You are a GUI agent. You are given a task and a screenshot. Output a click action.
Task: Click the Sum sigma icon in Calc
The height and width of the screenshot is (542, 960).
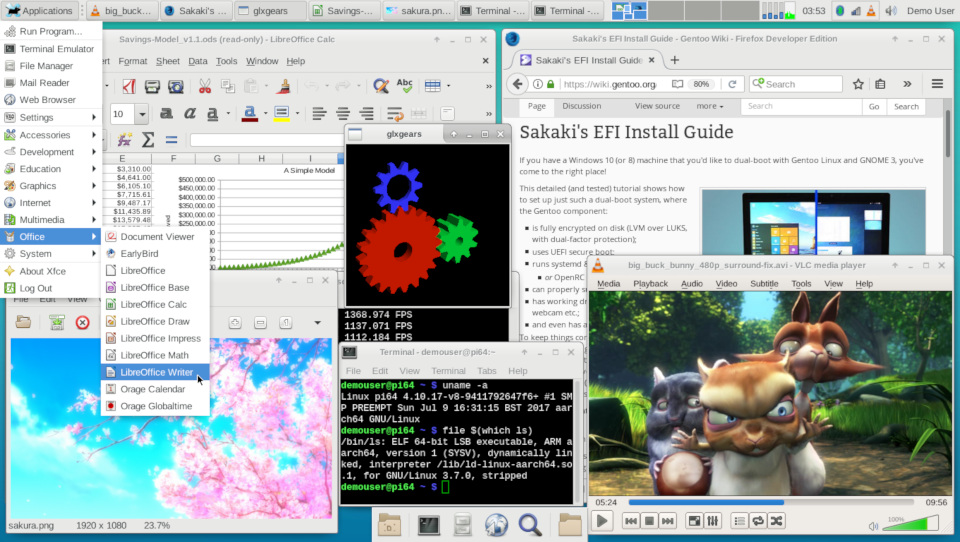tap(148, 140)
